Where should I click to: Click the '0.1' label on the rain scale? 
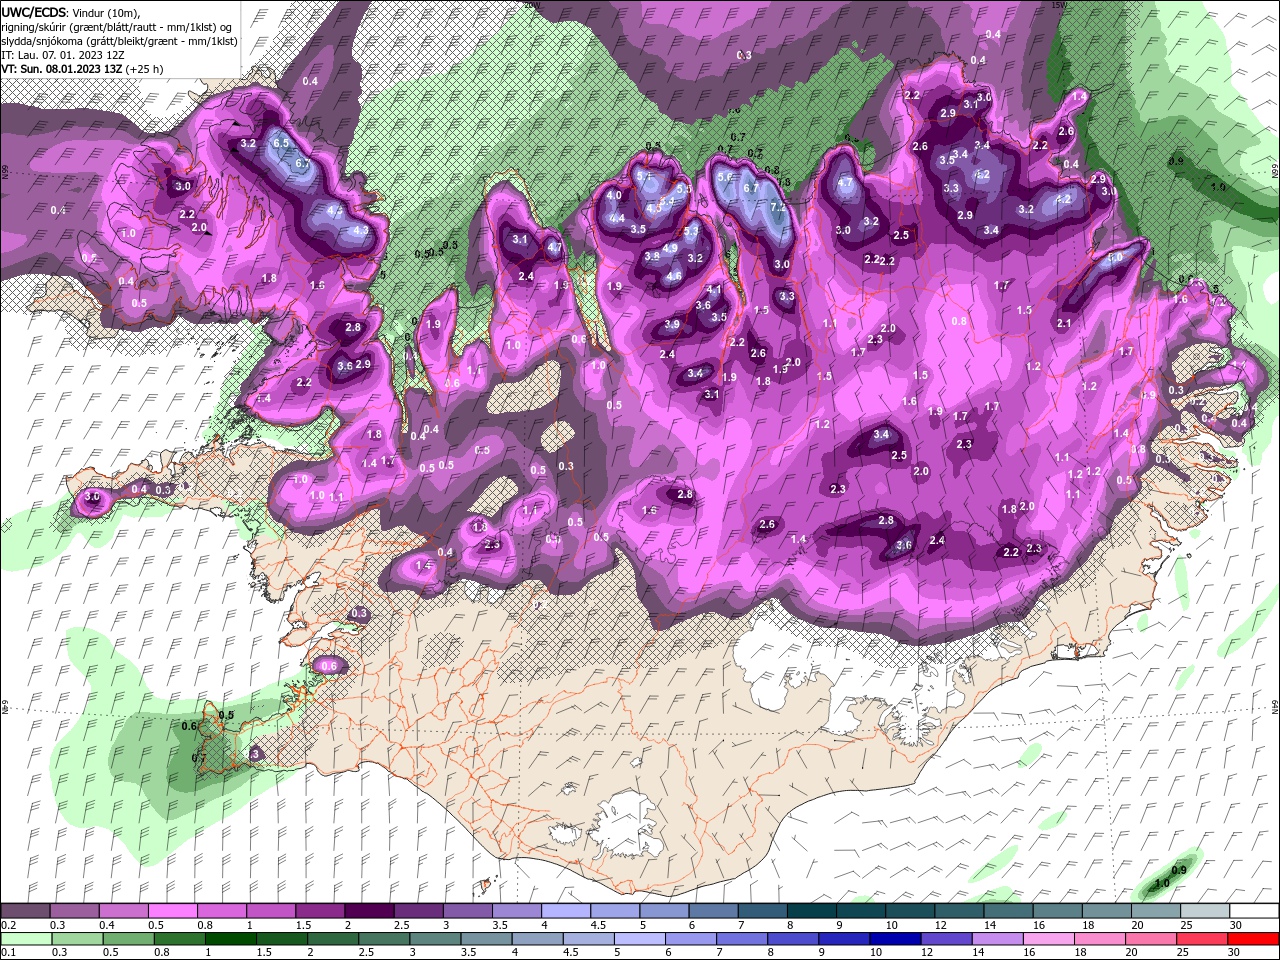8,952
